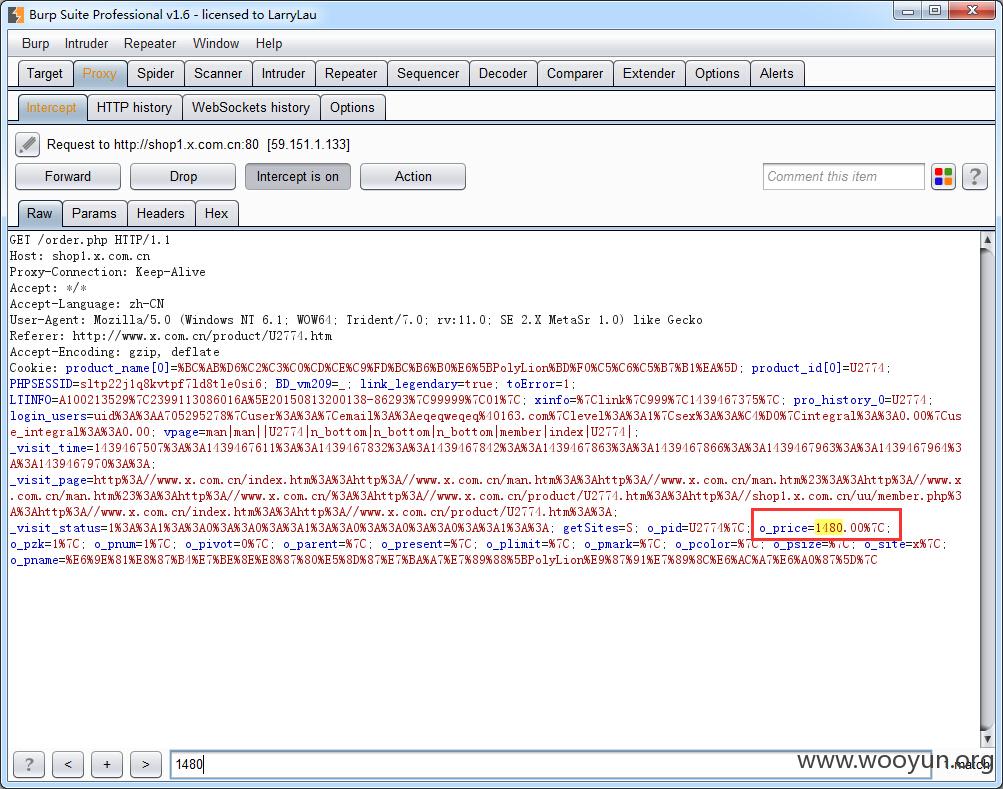Click the highlighted 1480 in o_price
This screenshot has height=789, width=1003.
829,528
